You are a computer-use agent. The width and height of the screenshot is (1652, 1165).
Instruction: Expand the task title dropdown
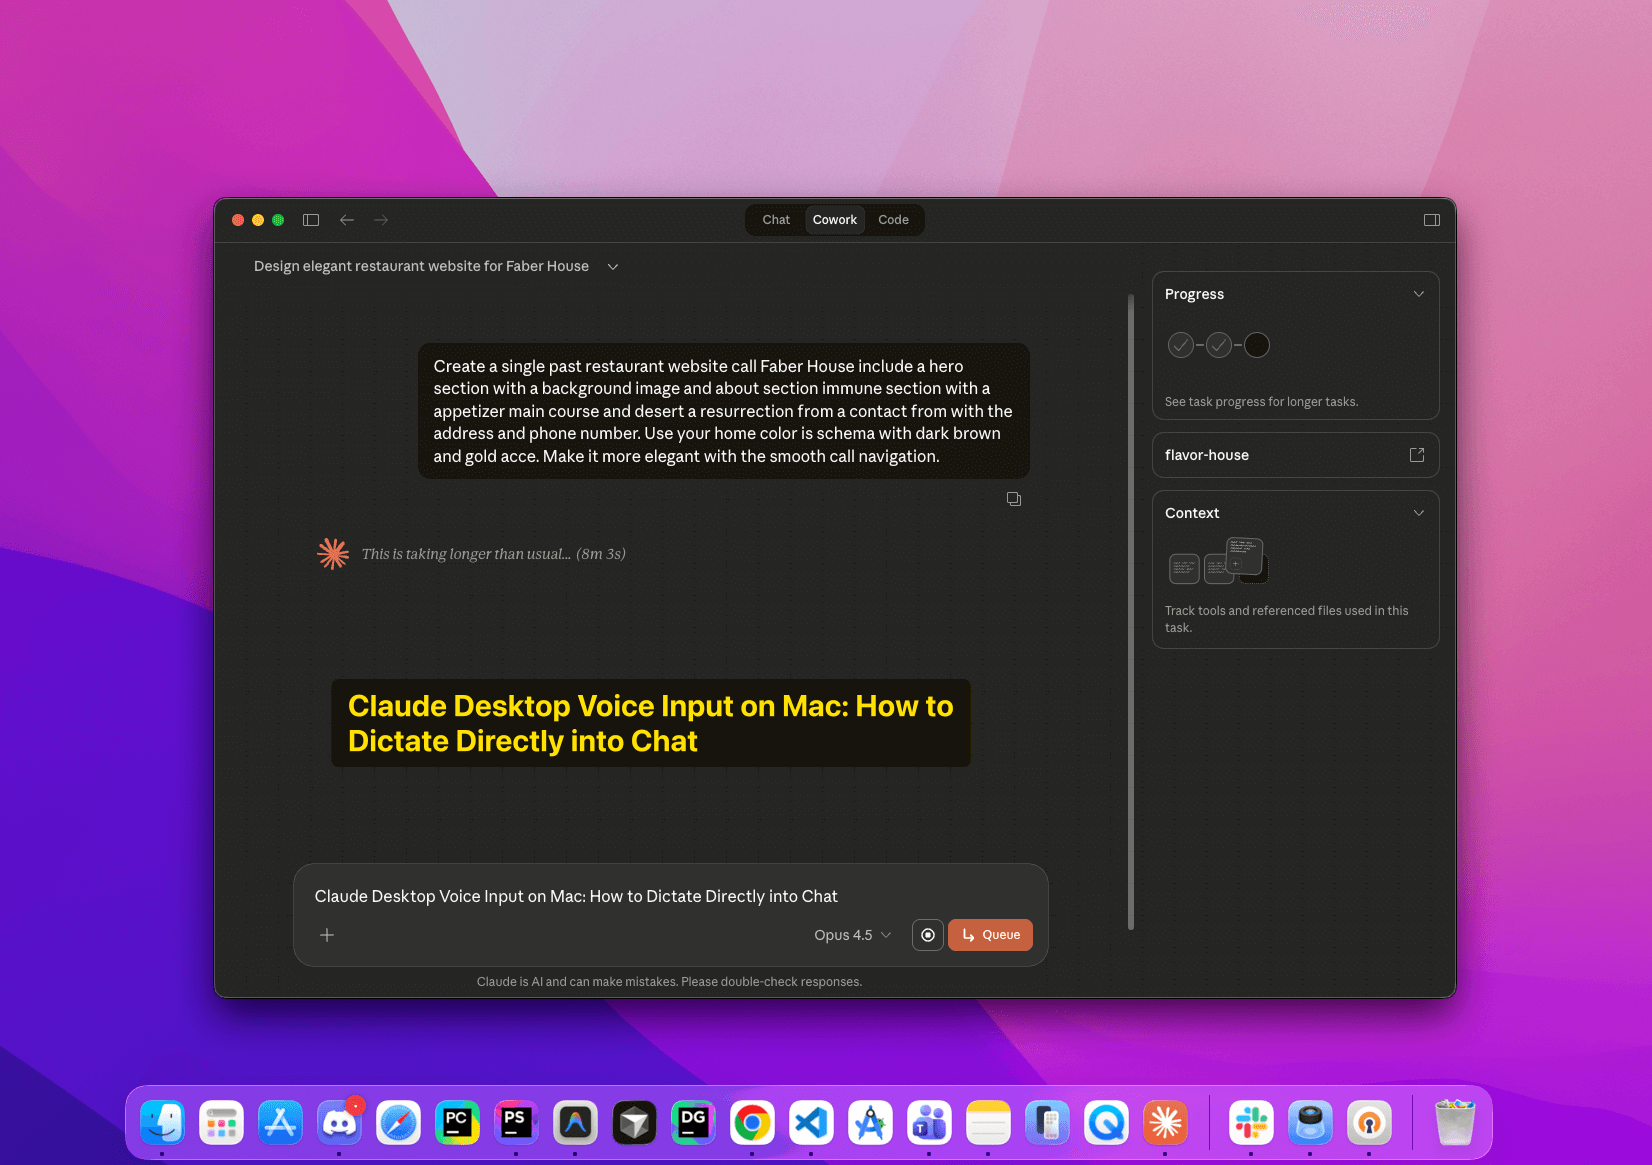coord(613,266)
